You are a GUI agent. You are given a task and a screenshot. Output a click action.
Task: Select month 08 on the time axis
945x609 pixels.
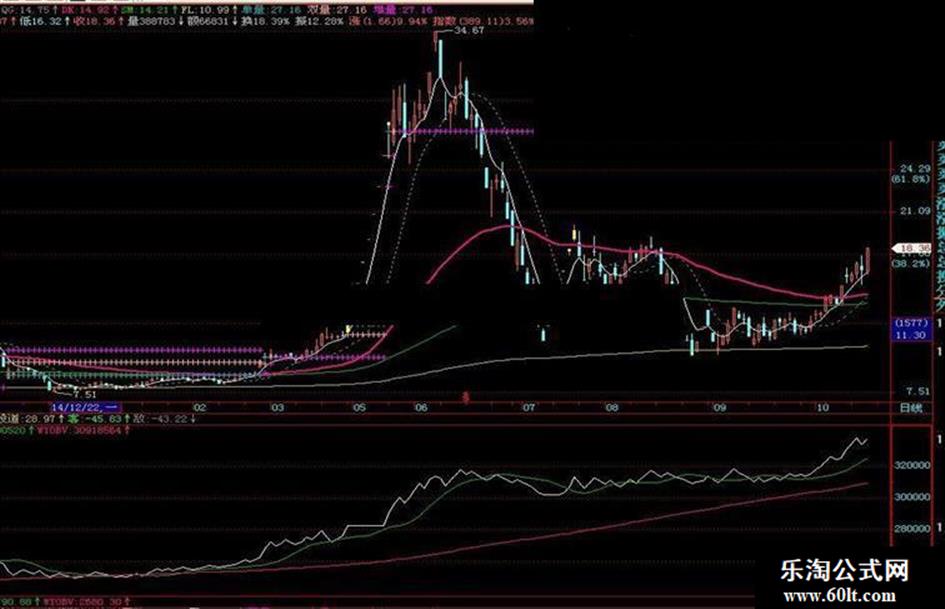click(x=612, y=408)
